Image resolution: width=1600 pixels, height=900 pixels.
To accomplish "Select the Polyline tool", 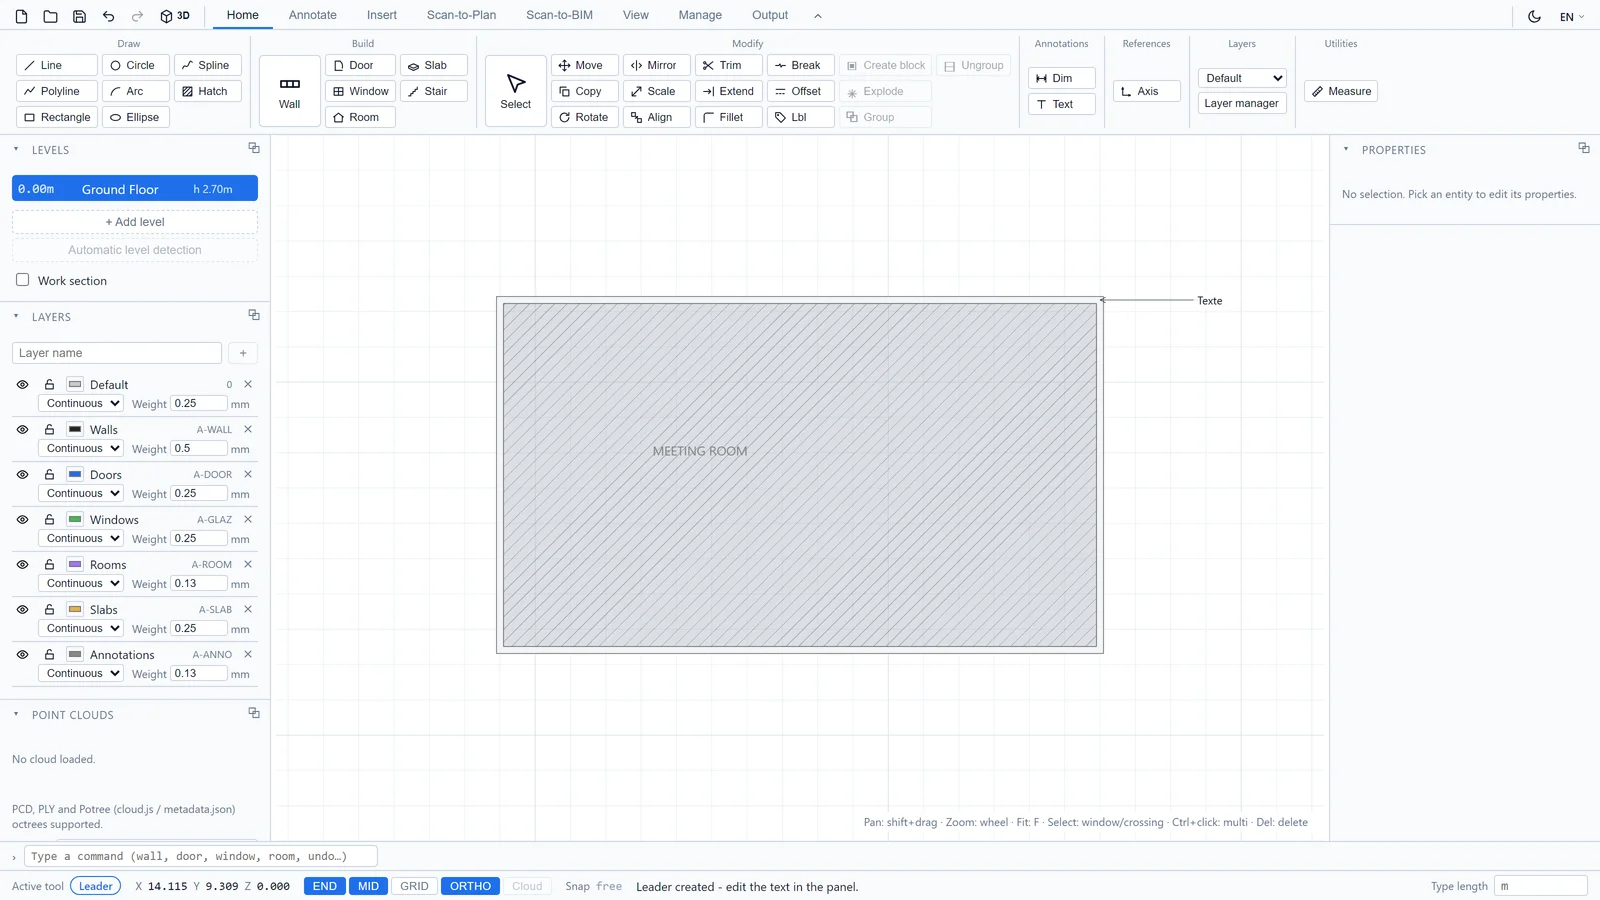I will (57, 91).
